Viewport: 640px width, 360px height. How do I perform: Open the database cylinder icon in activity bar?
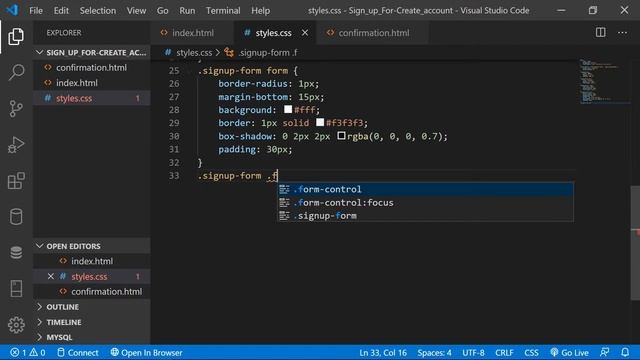(x=16, y=216)
